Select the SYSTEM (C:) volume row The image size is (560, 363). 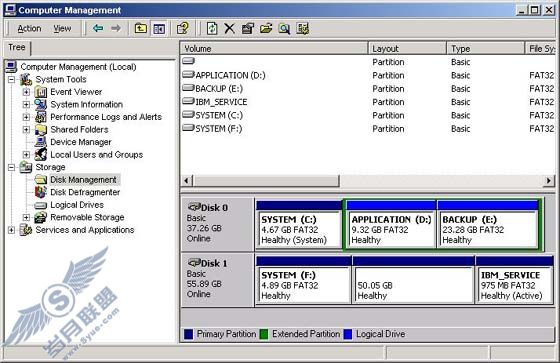[x=368, y=115]
